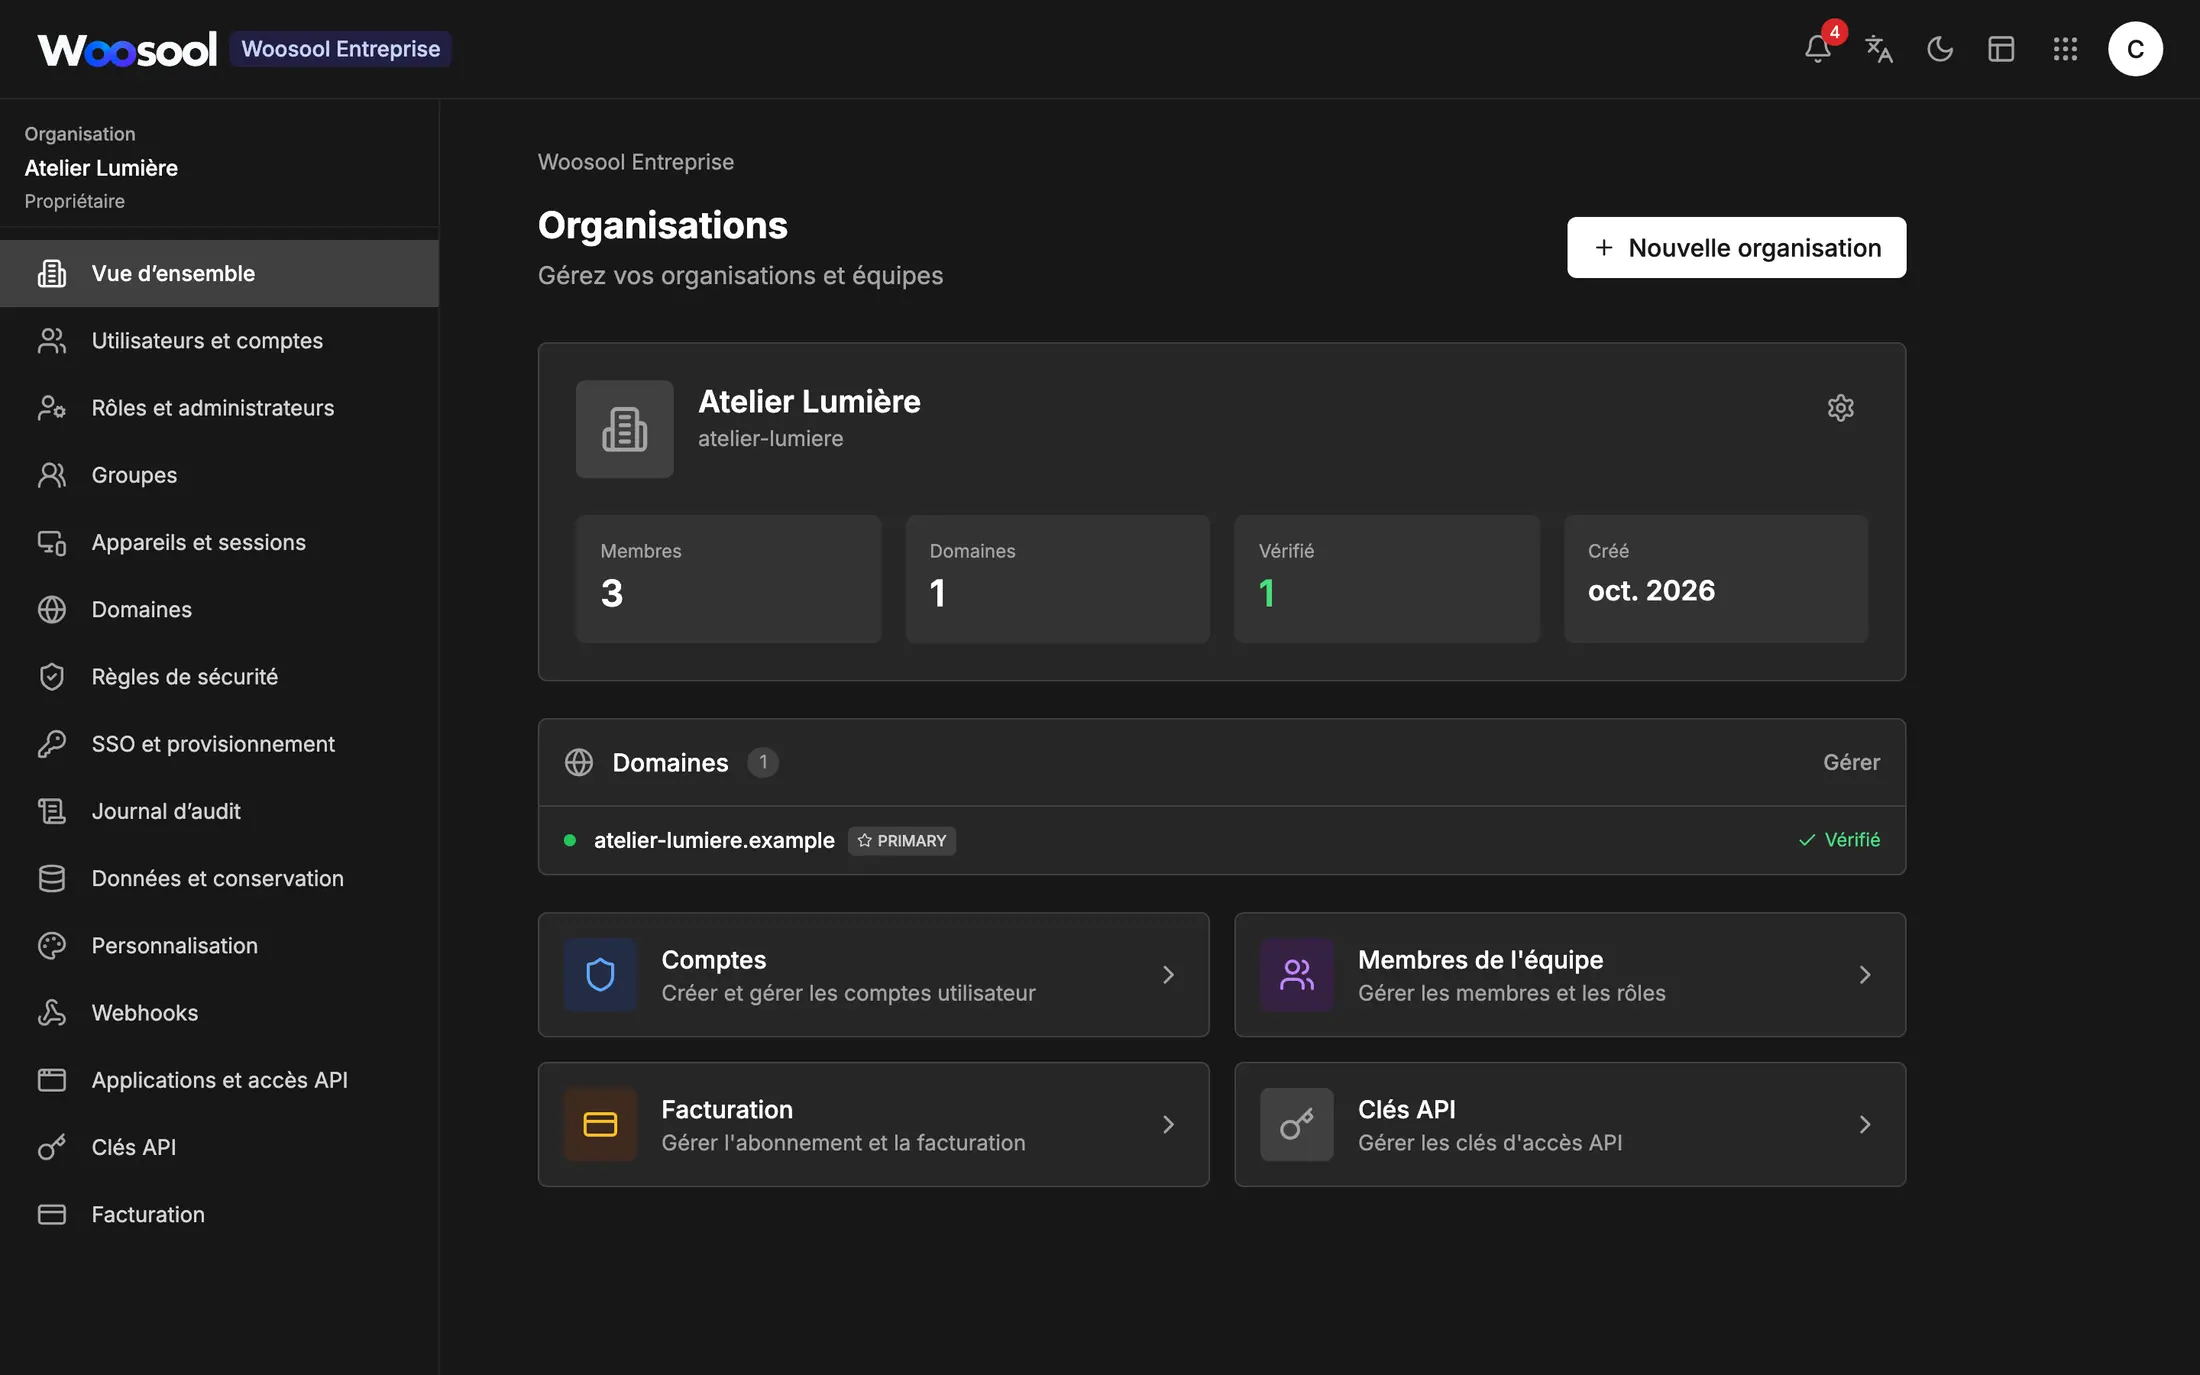Click the shield icon on Comptes card

pos(600,975)
